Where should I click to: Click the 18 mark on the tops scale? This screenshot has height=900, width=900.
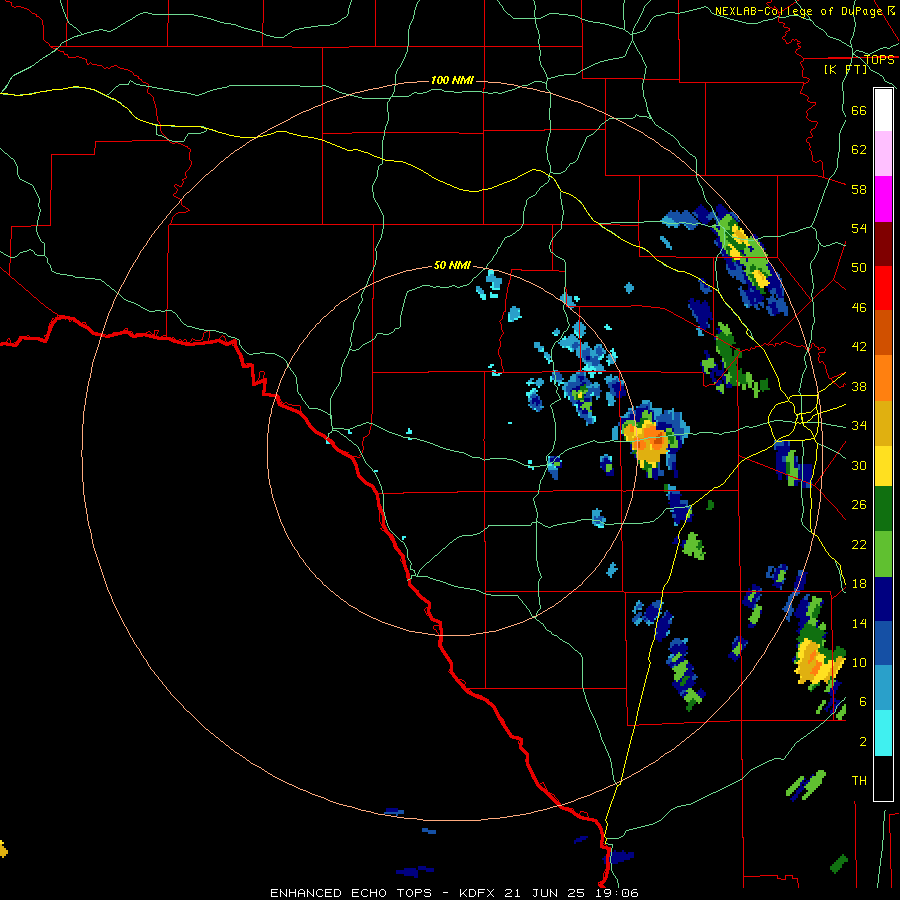click(x=859, y=584)
